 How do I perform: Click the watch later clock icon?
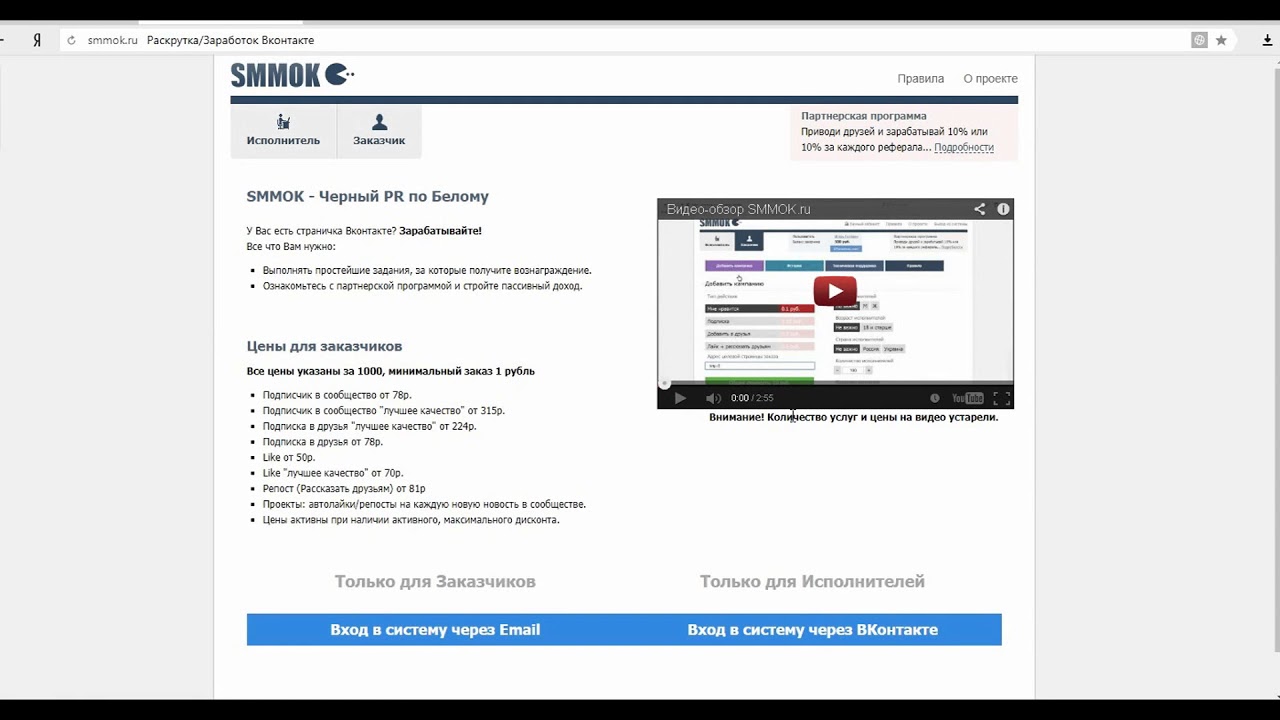click(935, 398)
